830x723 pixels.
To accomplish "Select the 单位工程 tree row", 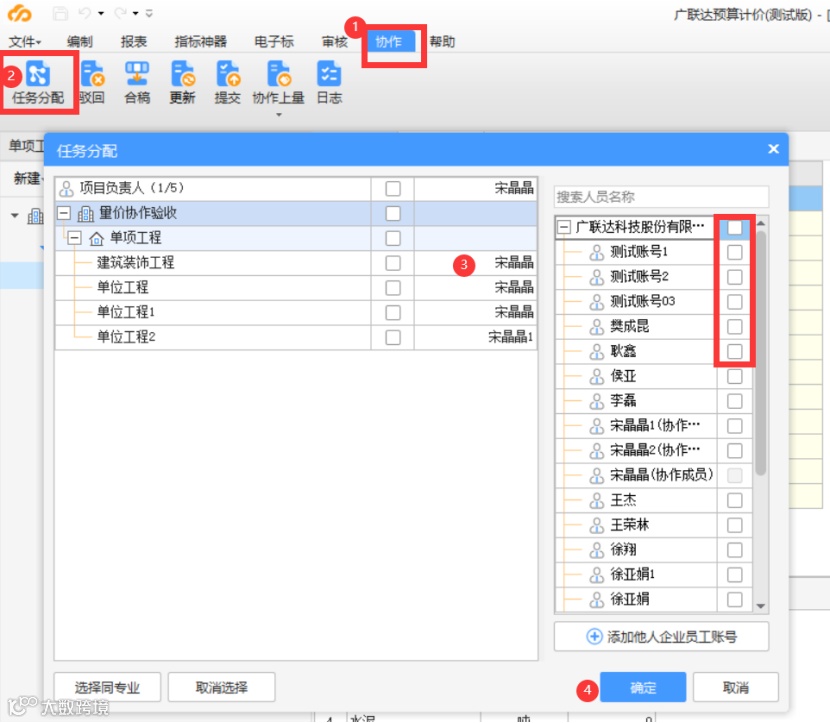I will (296, 288).
